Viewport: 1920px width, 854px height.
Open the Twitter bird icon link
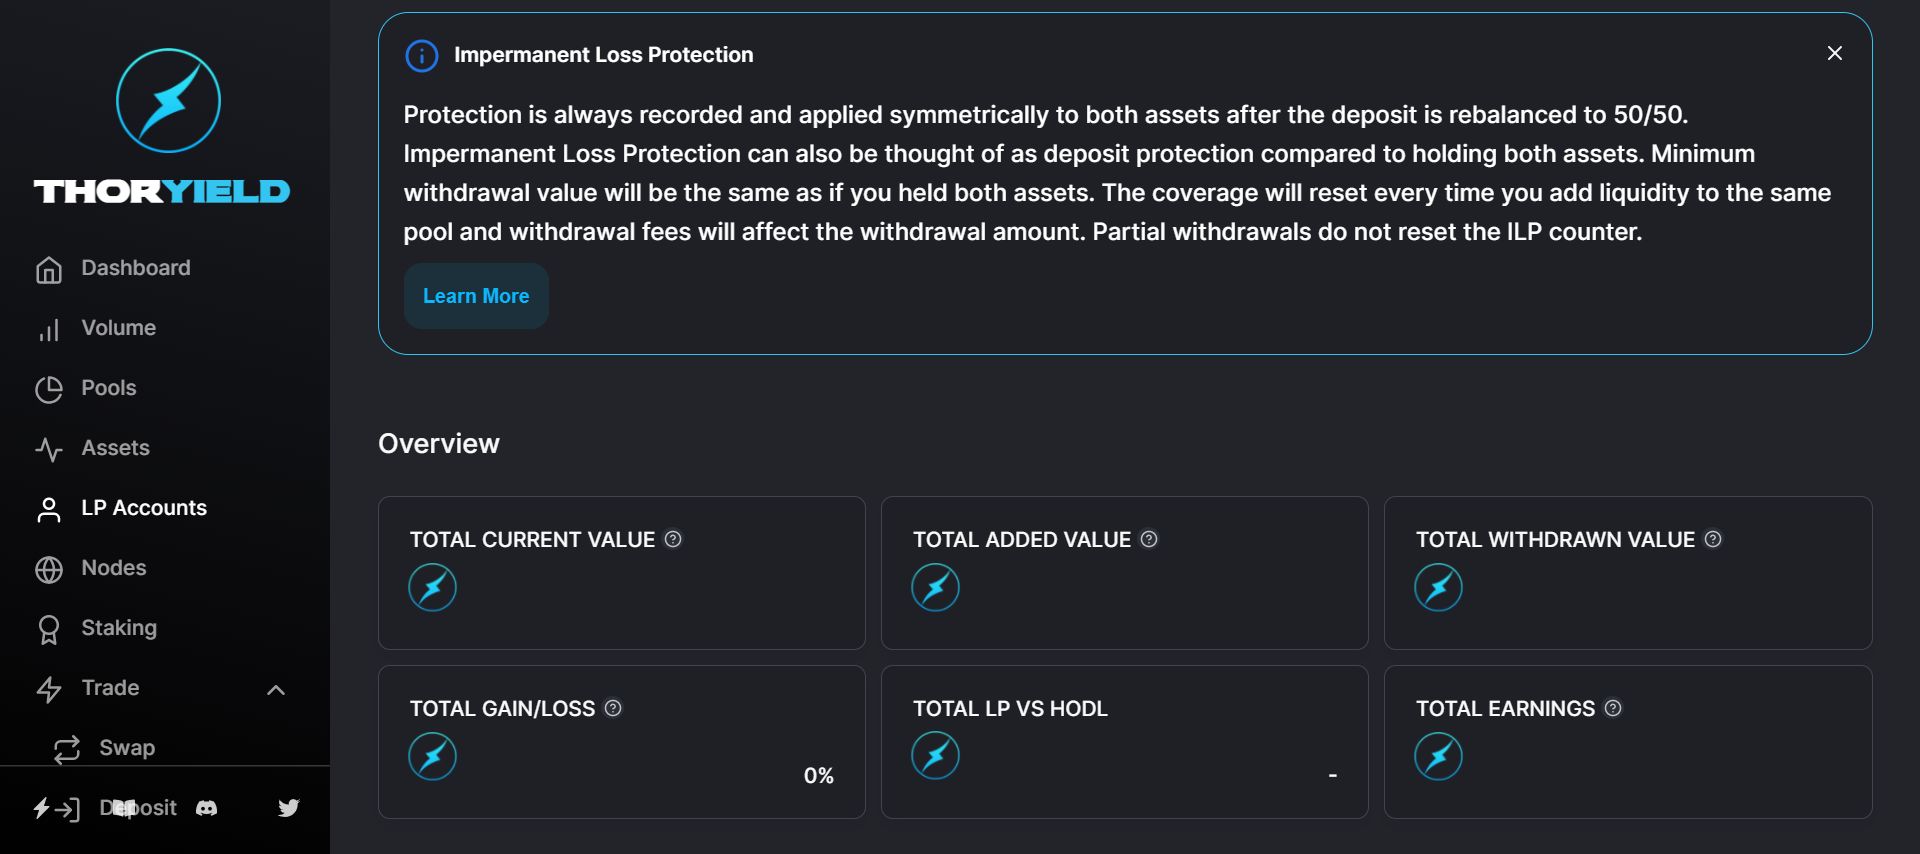pyautogui.click(x=289, y=808)
